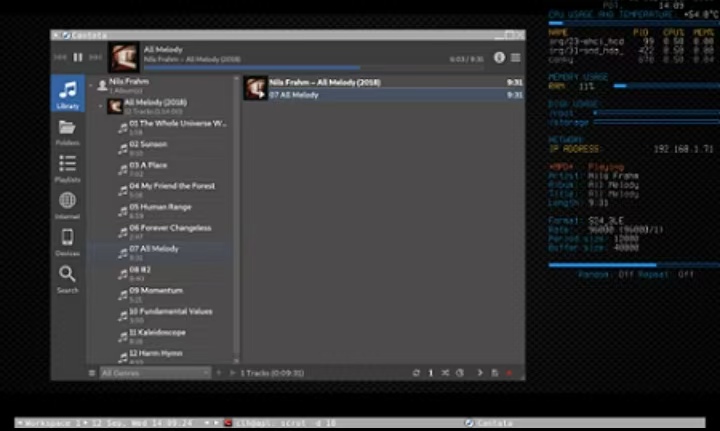Toggle consume mode icon
The height and width of the screenshot is (431, 720).
click(x=460, y=373)
